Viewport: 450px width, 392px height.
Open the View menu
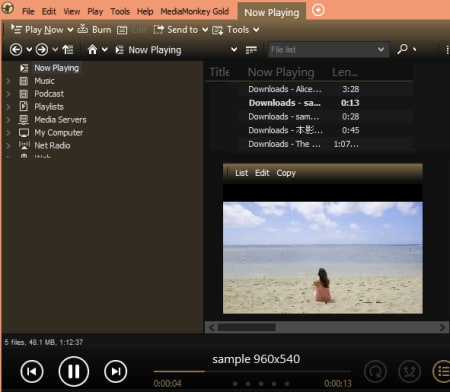pos(72,12)
